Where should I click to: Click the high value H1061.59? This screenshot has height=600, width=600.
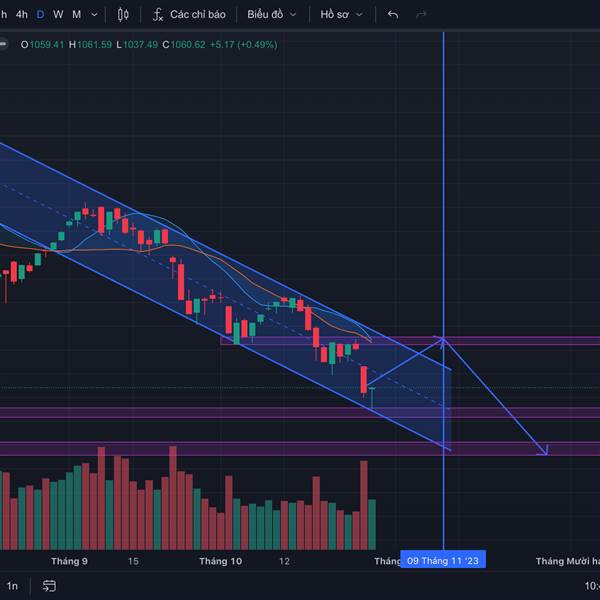pyautogui.click(x=90, y=45)
